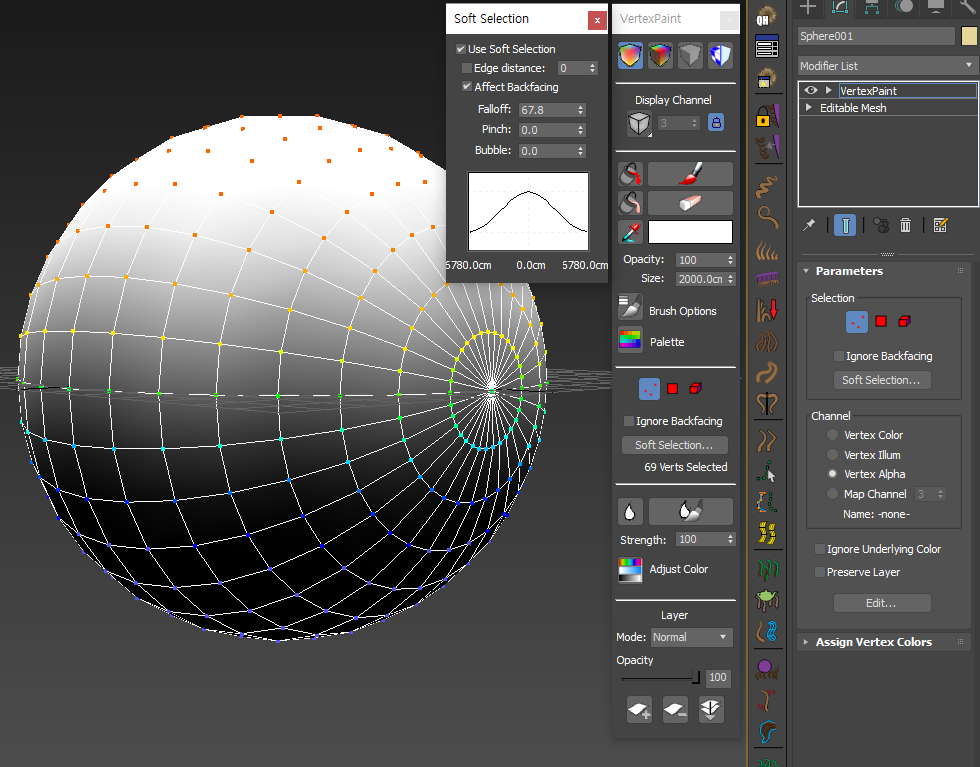The width and height of the screenshot is (980, 767).
Task: Select the Erase tool in VertexPaint
Action: (x=690, y=203)
